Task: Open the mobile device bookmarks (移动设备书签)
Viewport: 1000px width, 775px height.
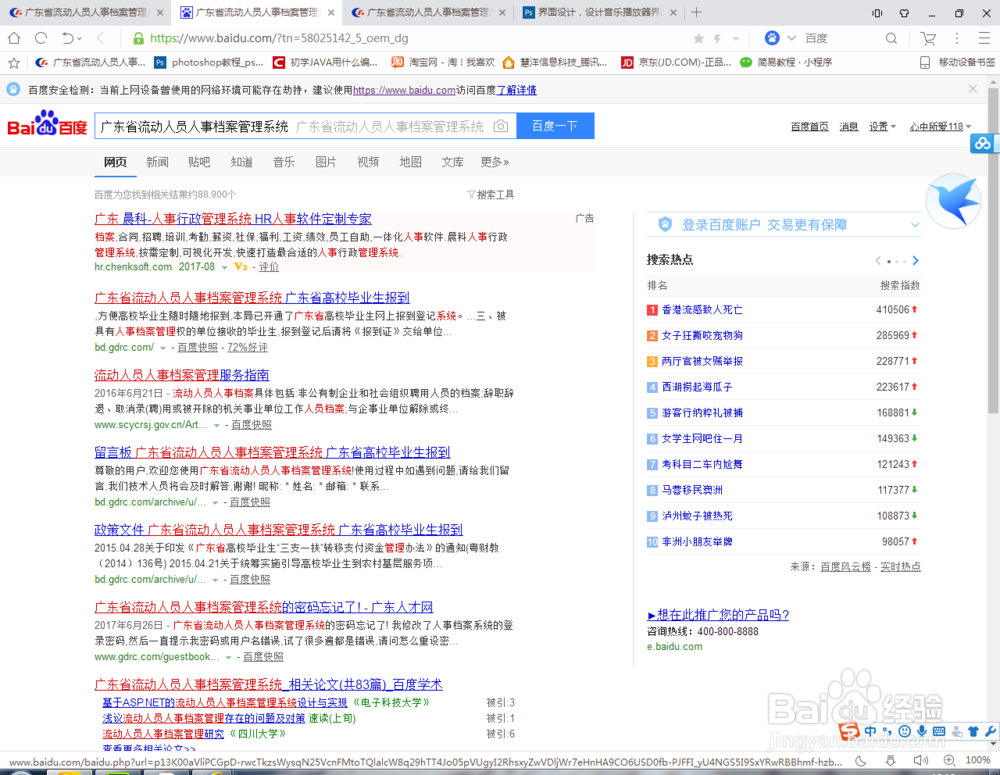Action: pos(958,63)
